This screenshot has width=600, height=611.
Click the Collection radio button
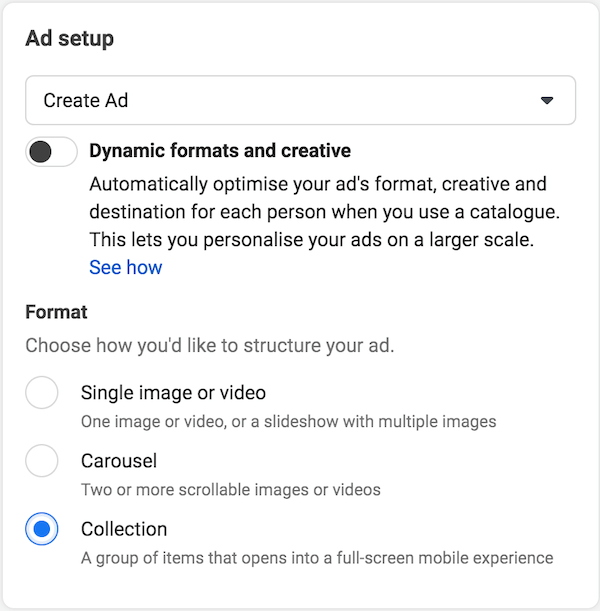[x=42, y=529]
